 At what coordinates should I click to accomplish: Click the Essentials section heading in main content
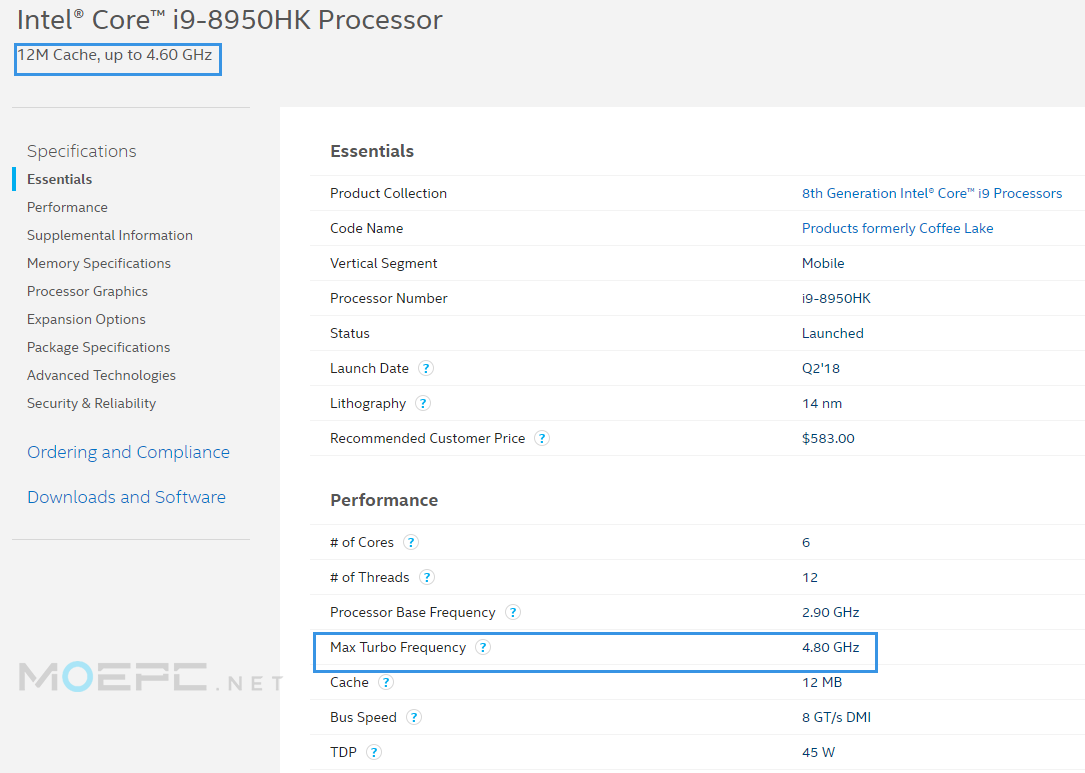(372, 151)
